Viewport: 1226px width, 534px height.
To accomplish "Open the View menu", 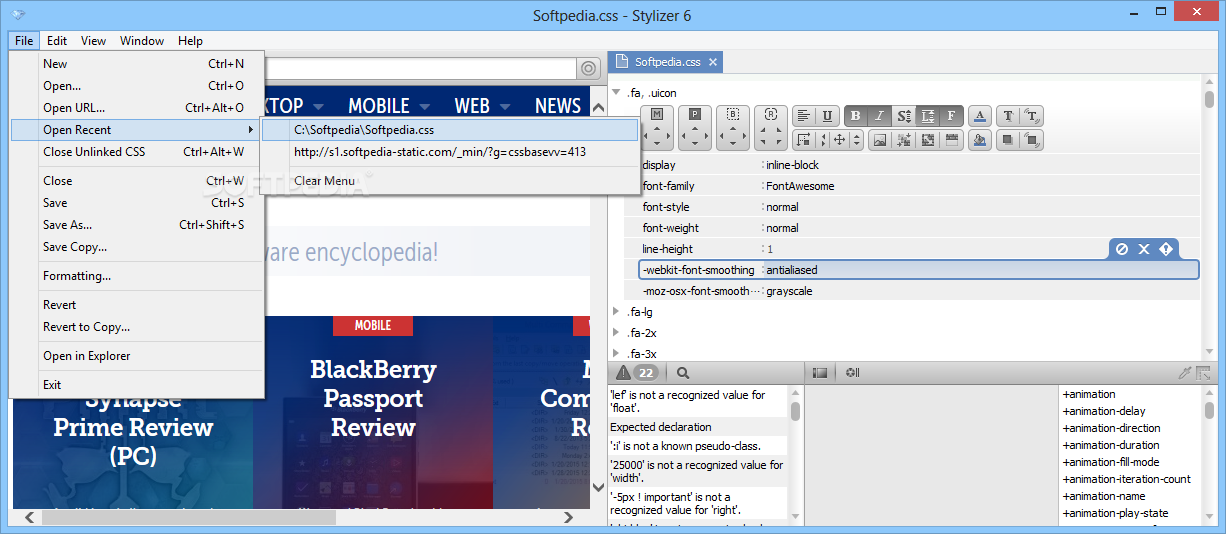I will (x=94, y=41).
